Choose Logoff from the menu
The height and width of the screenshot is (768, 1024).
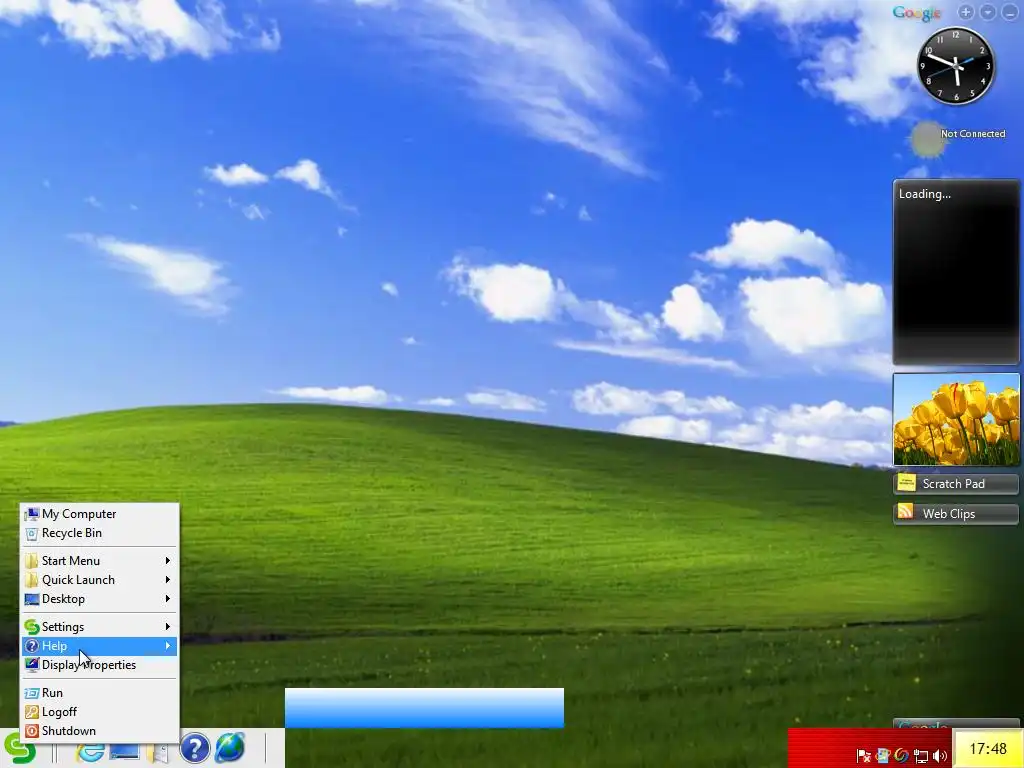pyautogui.click(x=99, y=712)
